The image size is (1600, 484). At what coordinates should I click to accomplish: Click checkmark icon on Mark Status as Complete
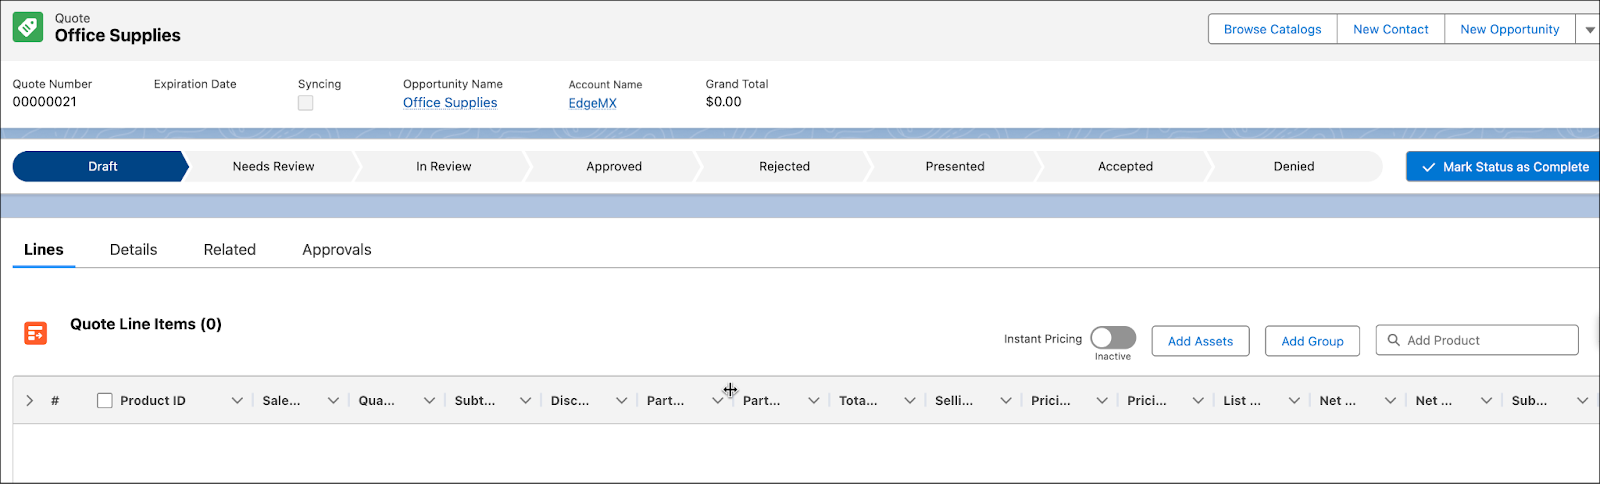pos(1429,167)
